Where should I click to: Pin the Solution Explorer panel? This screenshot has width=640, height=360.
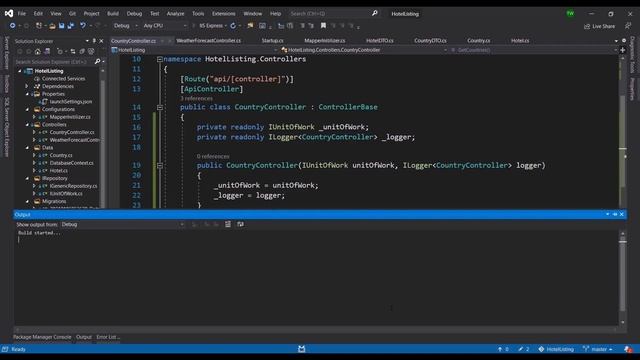(94, 41)
